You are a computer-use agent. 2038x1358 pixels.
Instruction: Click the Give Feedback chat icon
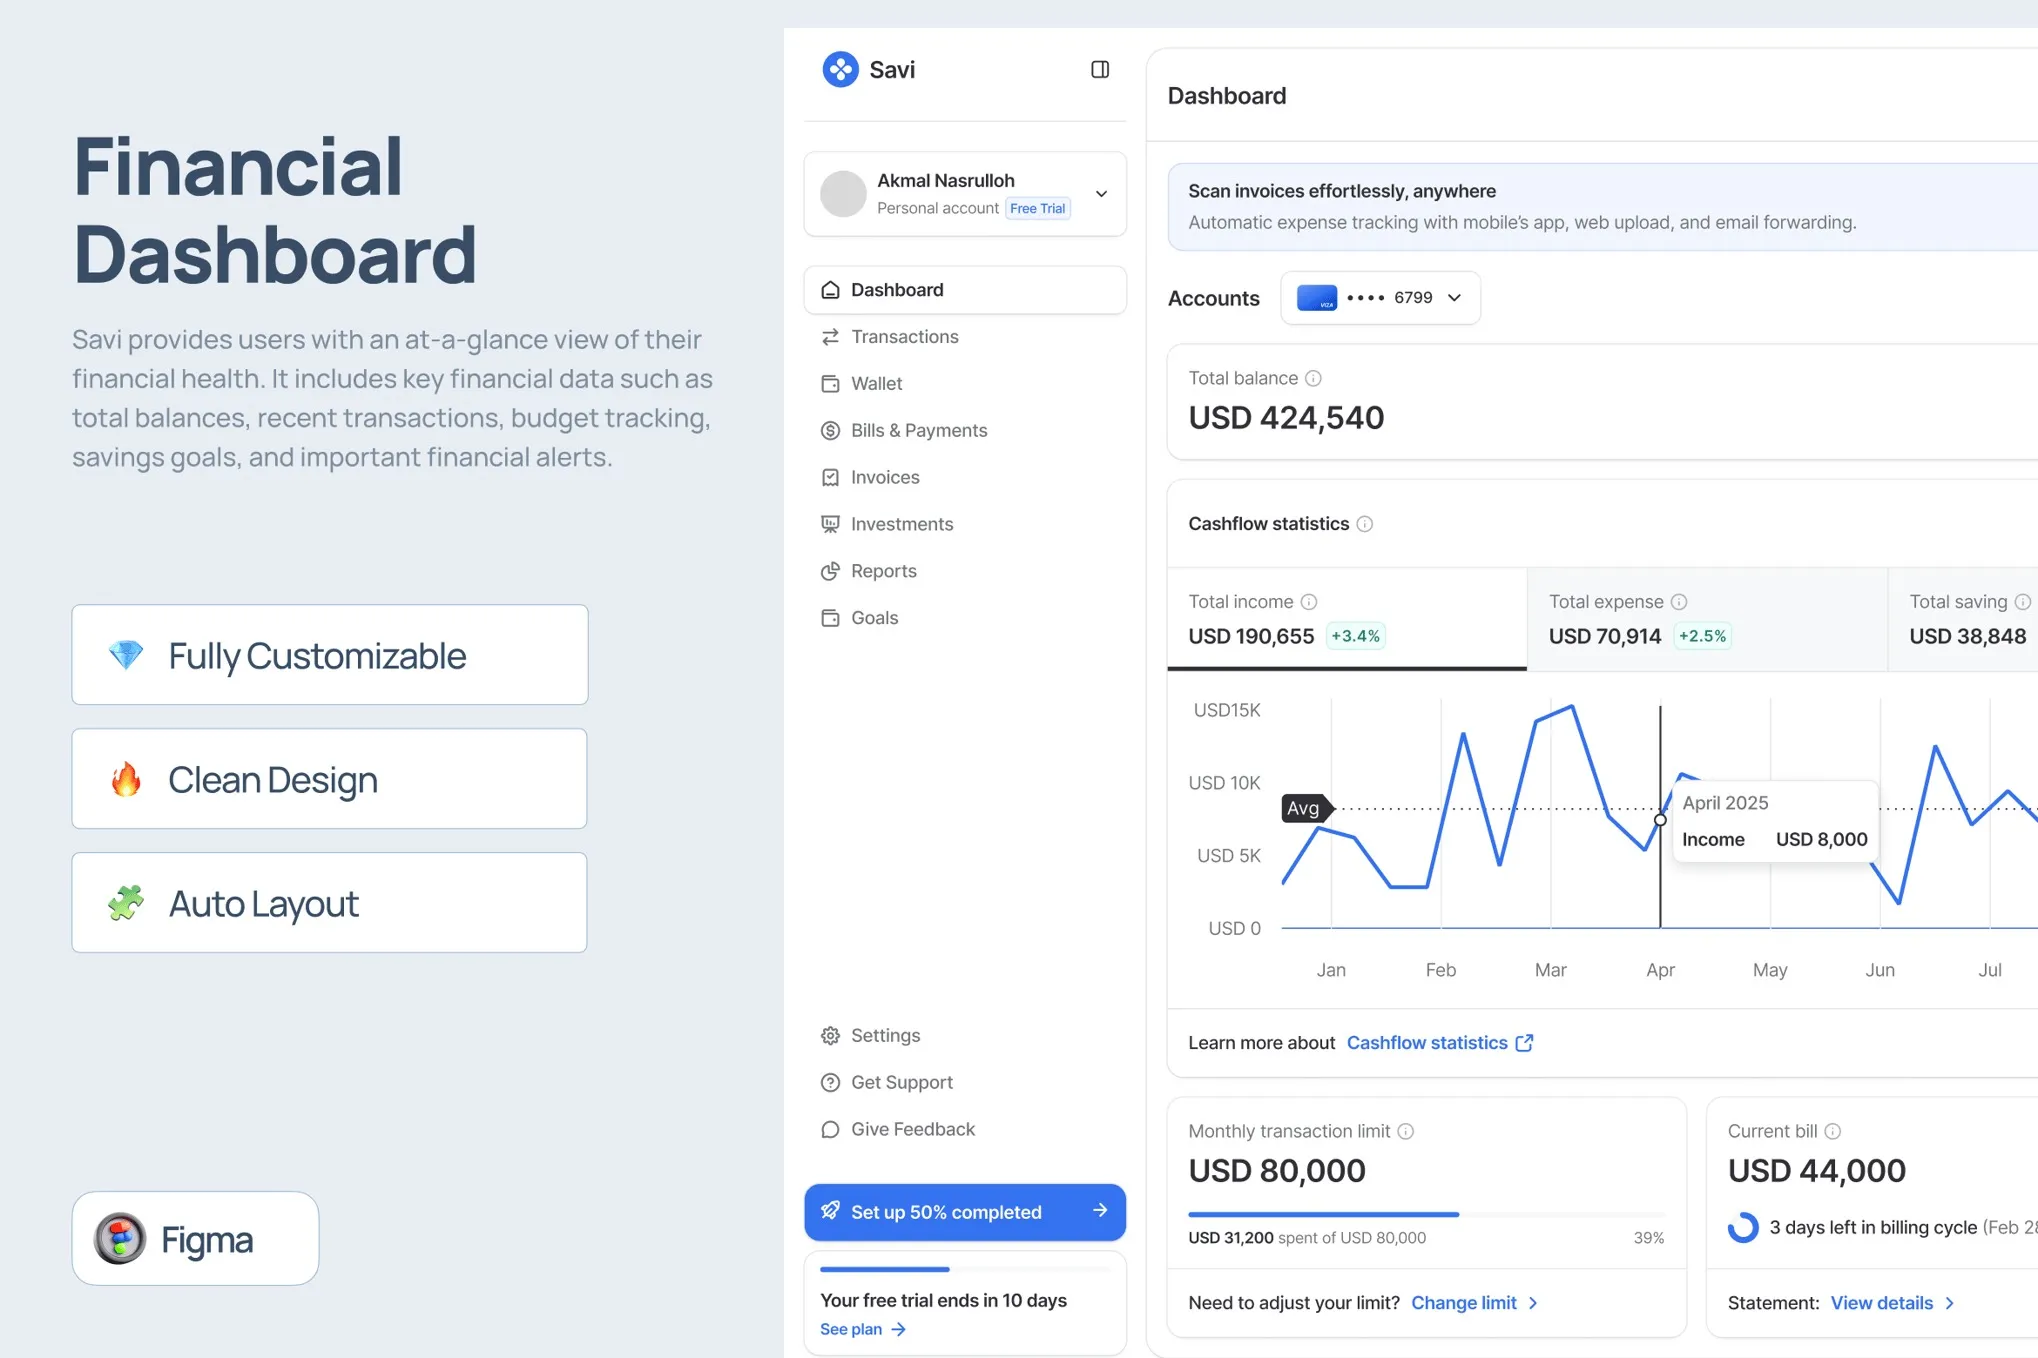(830, 1130)
